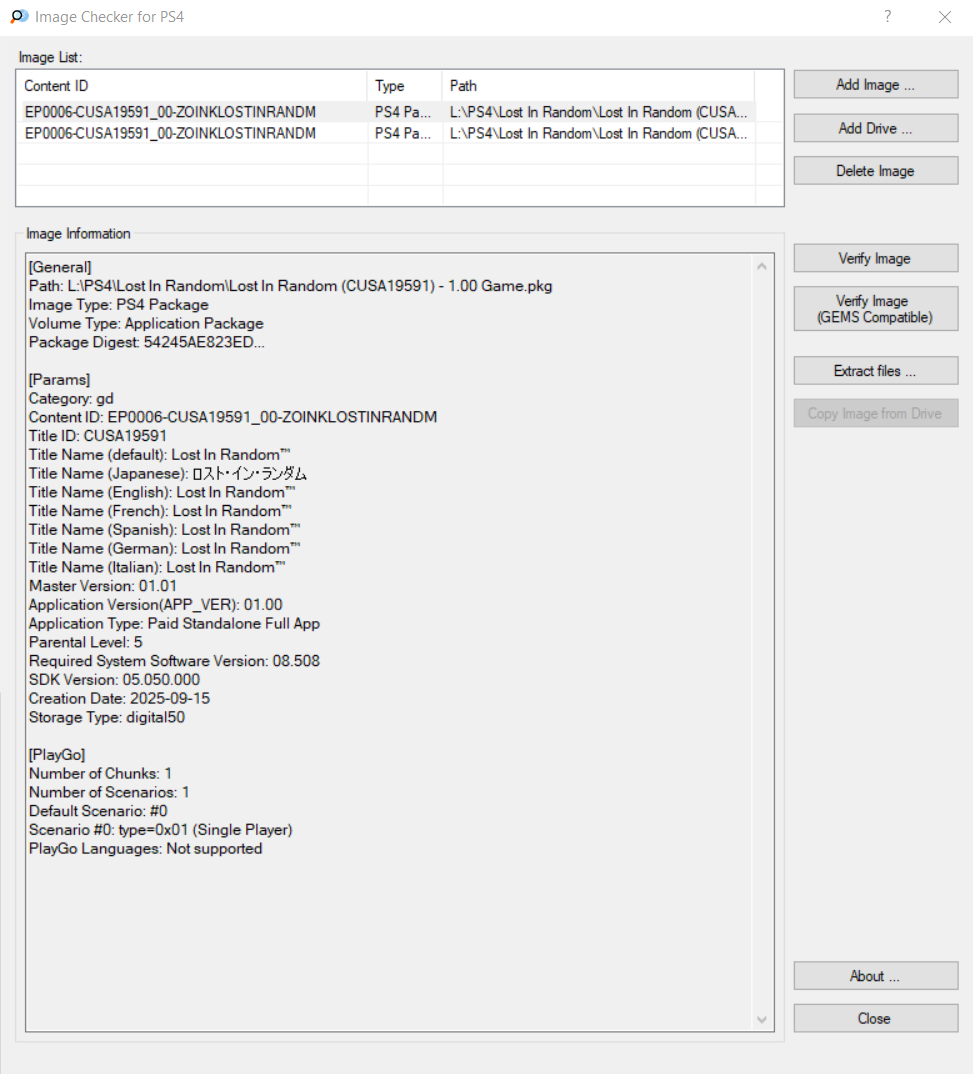The height and width of the screenshot is (1074, 973).
Task: Click the Content ID line in Image Information
Action: [233, 417]
